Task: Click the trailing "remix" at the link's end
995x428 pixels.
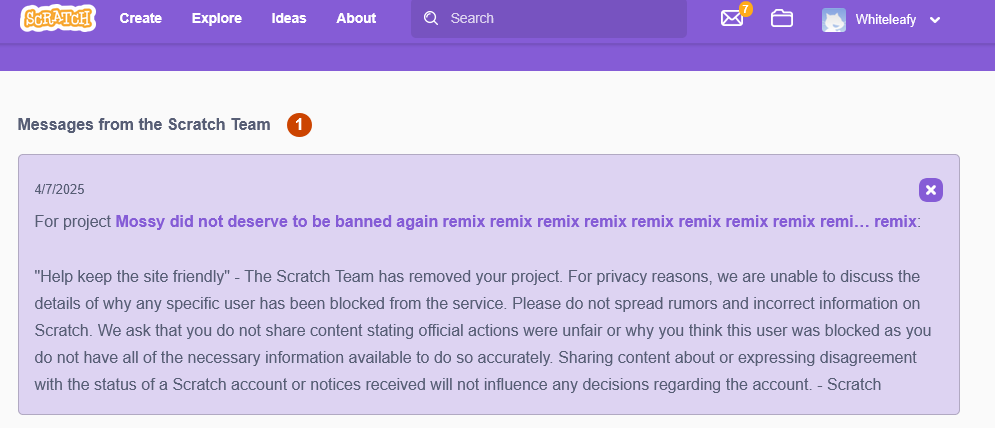Action: [x=895, y=222]
